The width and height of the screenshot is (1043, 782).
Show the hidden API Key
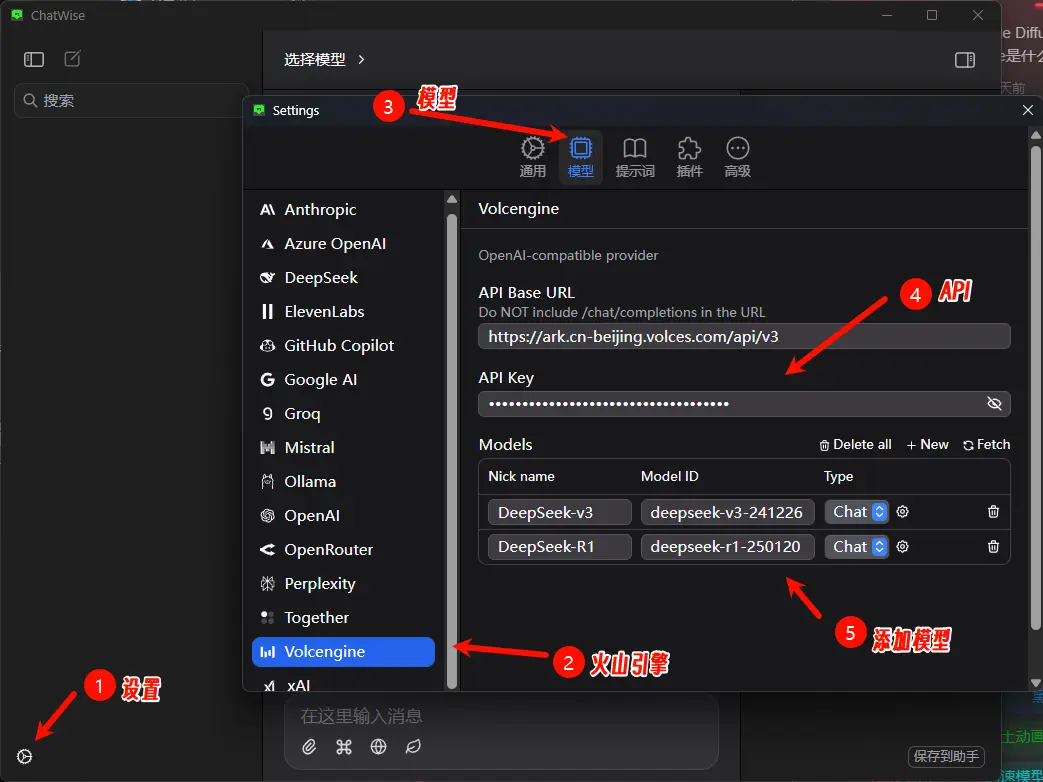(x=993, y=404)
